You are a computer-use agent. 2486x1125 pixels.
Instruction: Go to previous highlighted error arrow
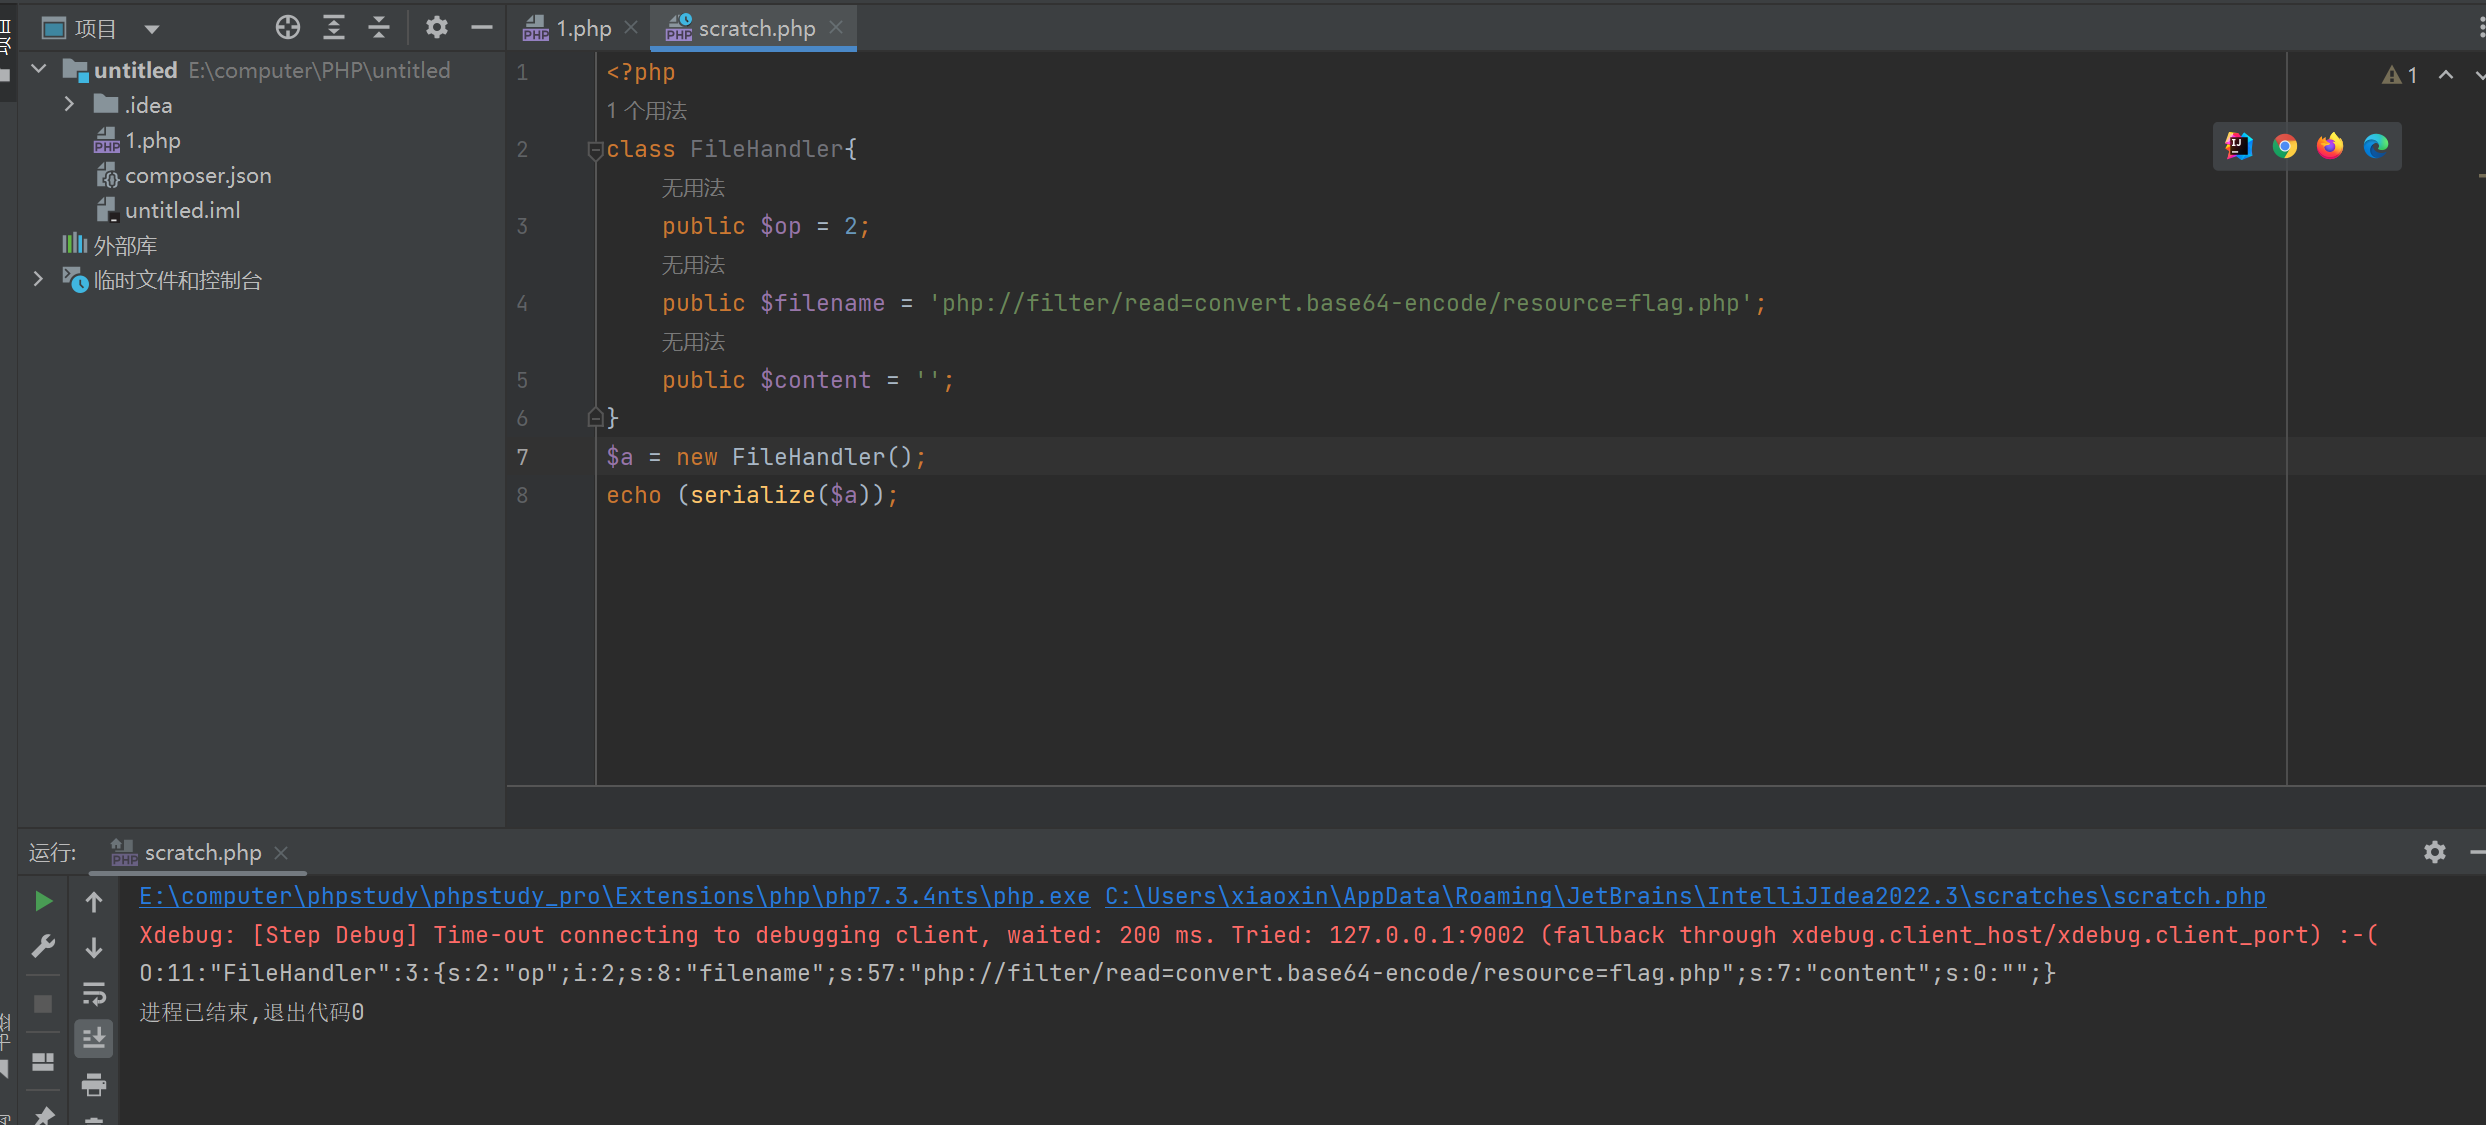[2446, 74]
